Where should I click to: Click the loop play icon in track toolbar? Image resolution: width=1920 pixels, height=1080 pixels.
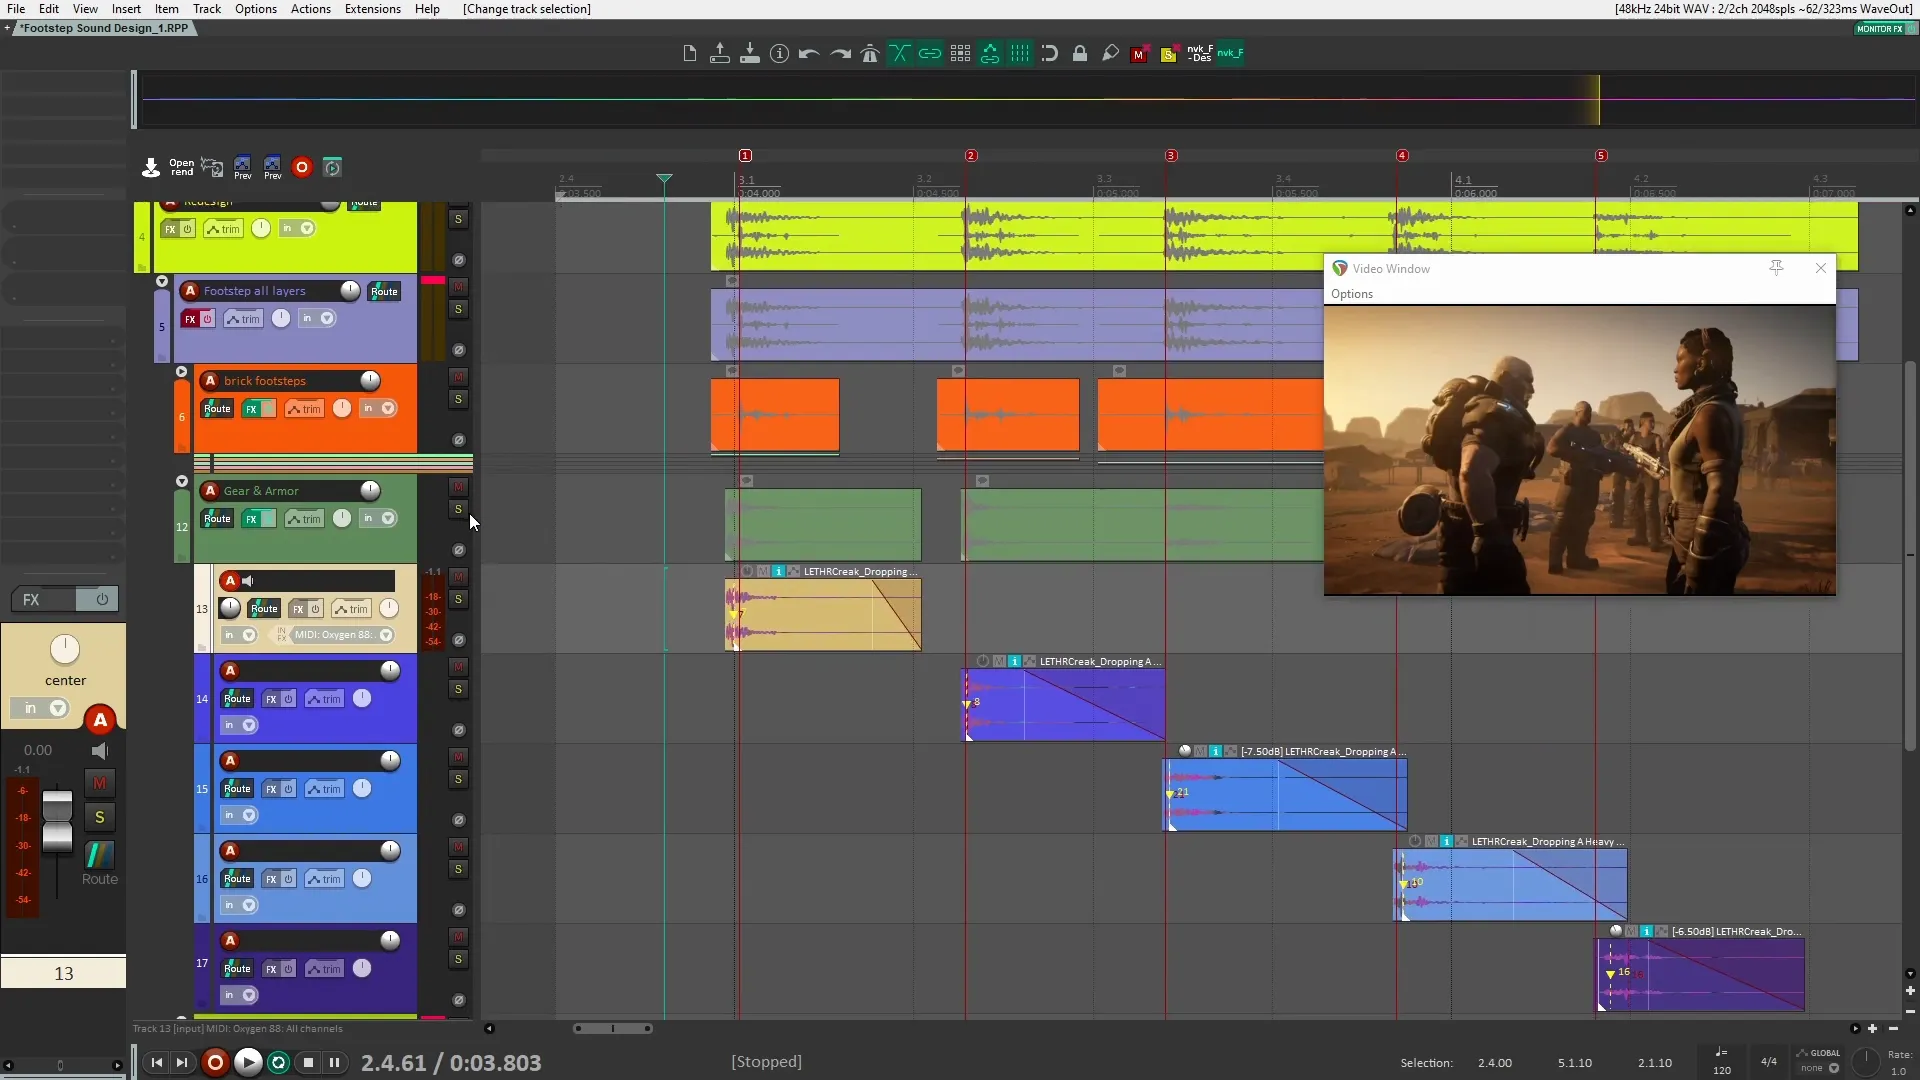(x=332, y=167)
